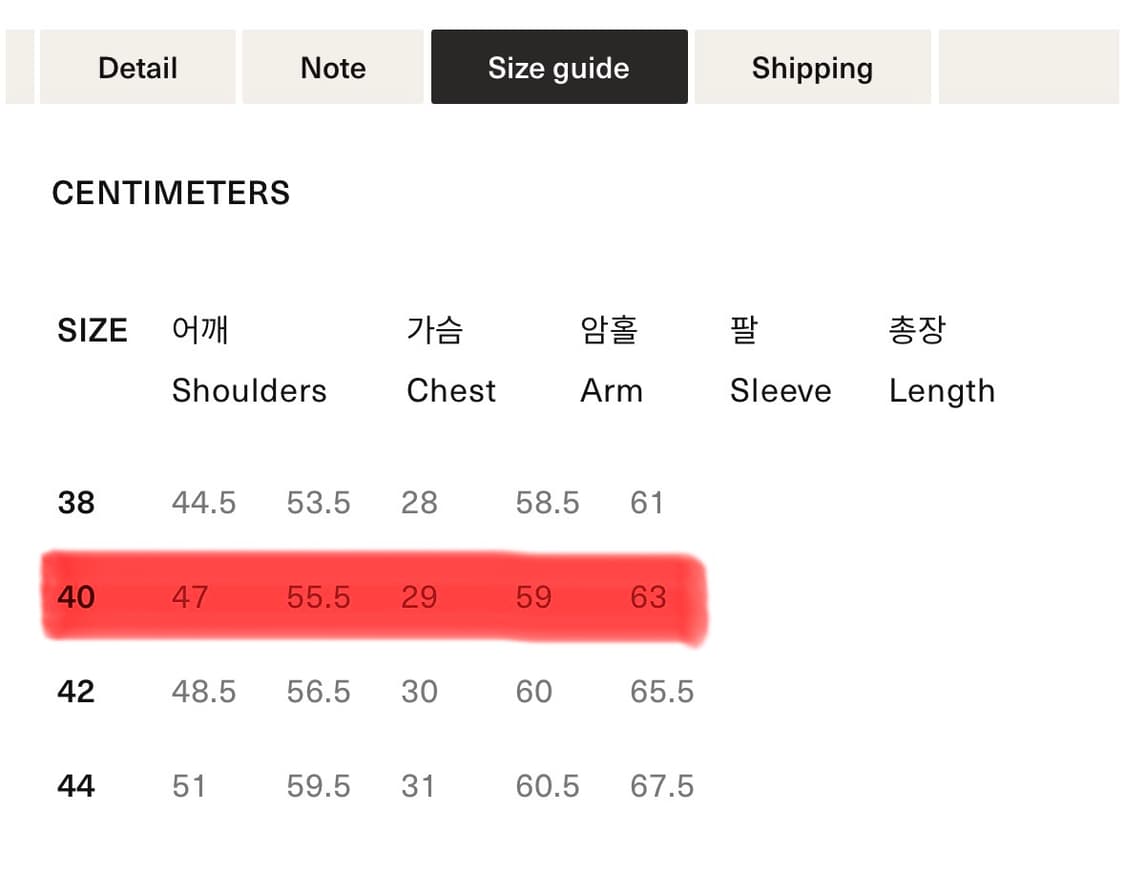Click the Chest column header
The image size is (1125, 872).
pos(450,390)
